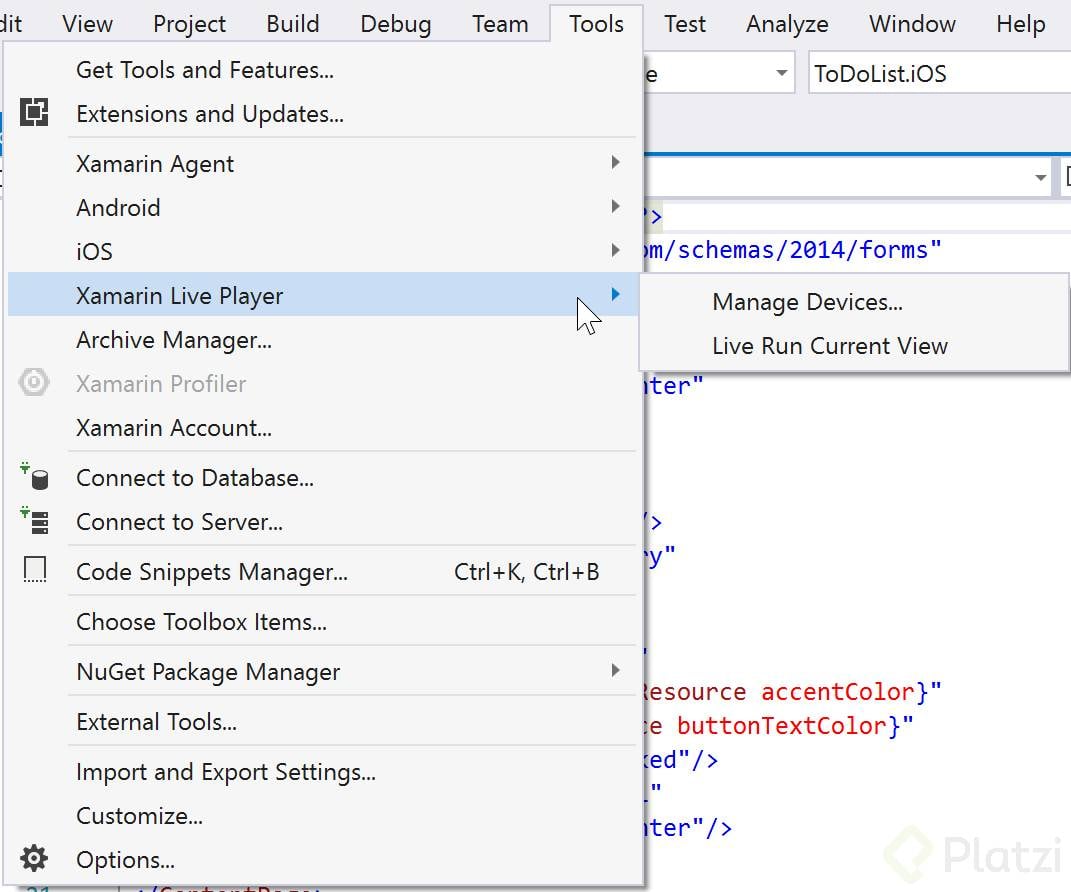The height and width of the screenshot is (892, 1071).
Task: Click the Extensions and Updates icon
Action: point(36,113)
